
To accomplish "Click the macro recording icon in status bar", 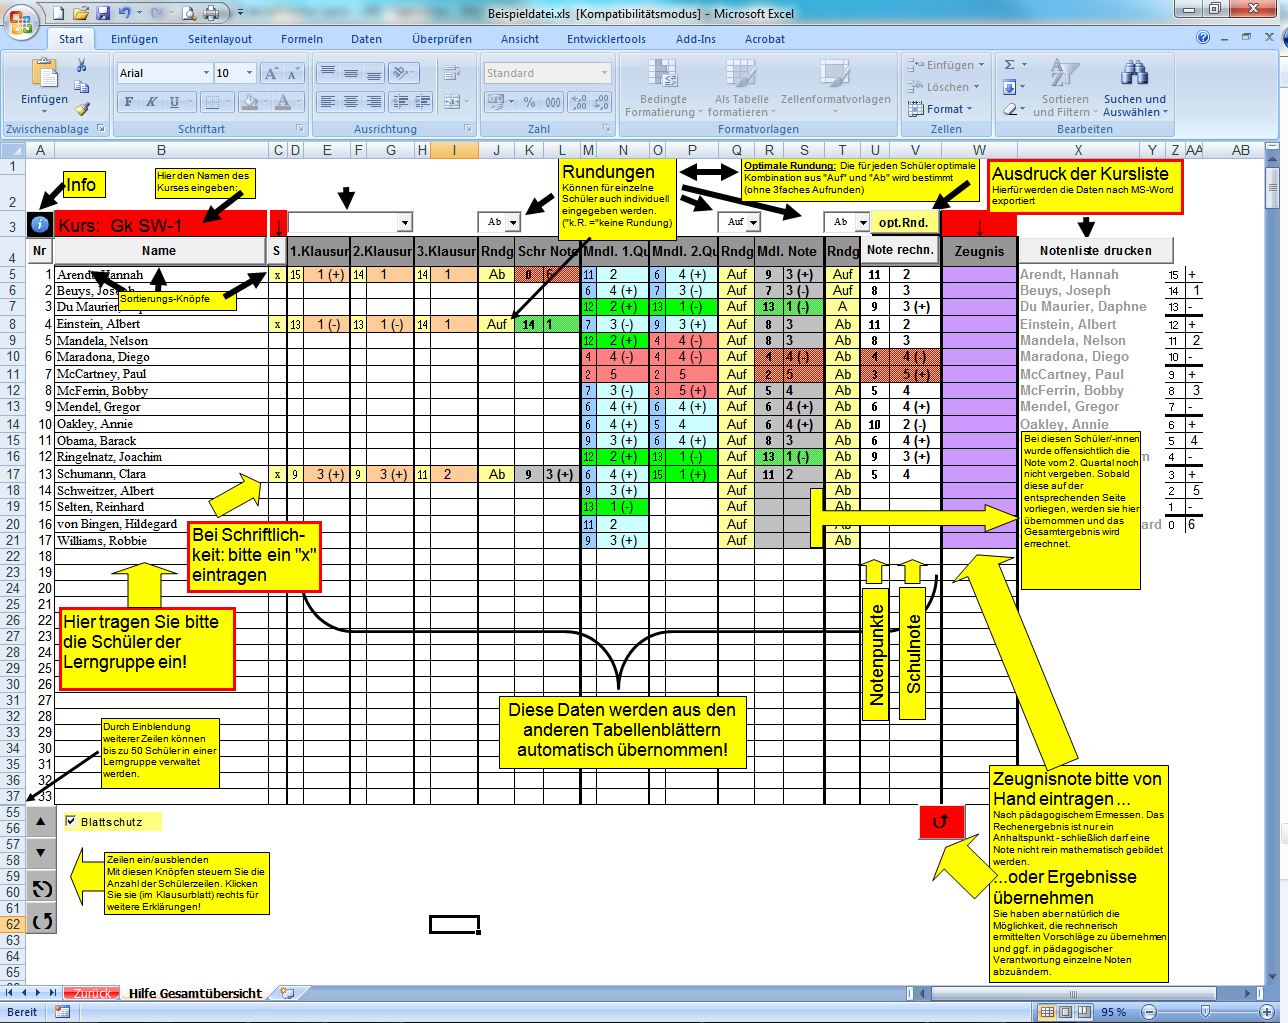I will coord(62,1012).
